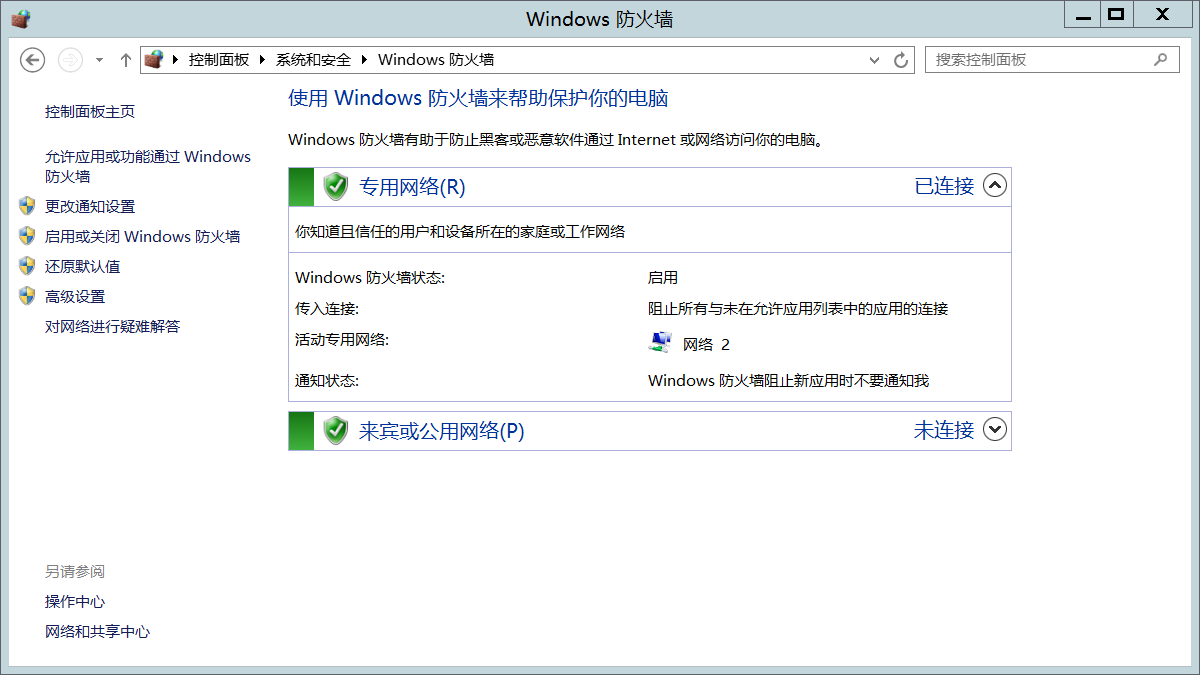Open the breadcrumb arrow after 系统和安全
The width and height of the screenshot is (1200, 675).
pos(365,60)
